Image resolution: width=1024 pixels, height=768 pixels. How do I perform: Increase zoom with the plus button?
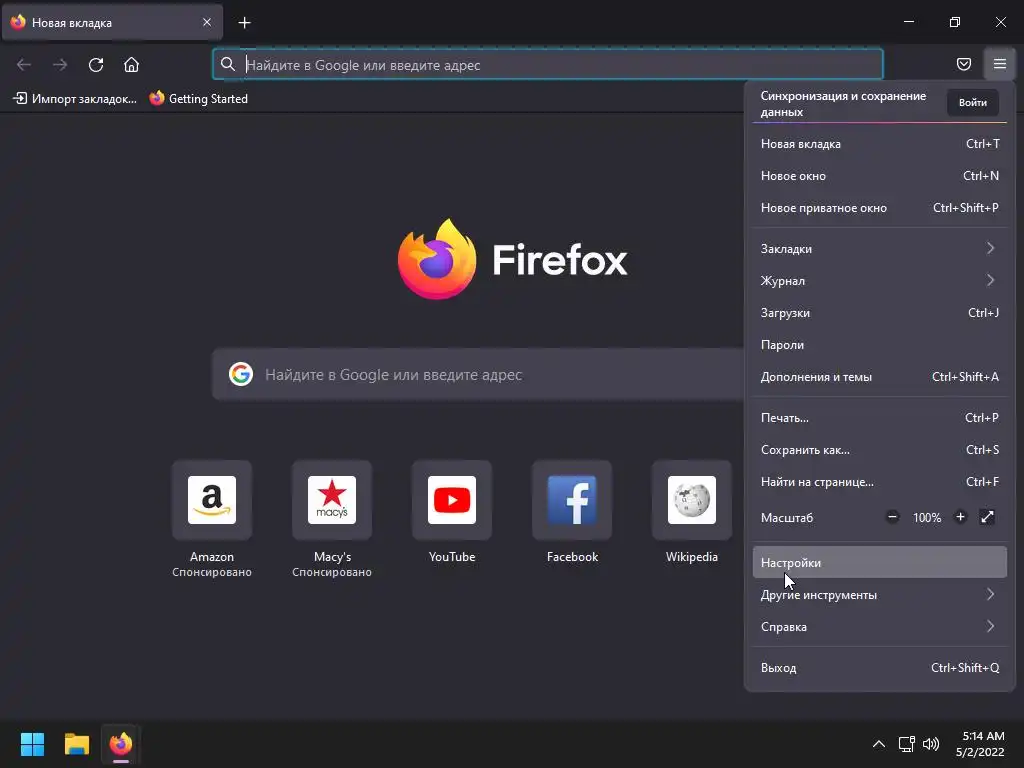pyautogui.click(x=960, y=517)
